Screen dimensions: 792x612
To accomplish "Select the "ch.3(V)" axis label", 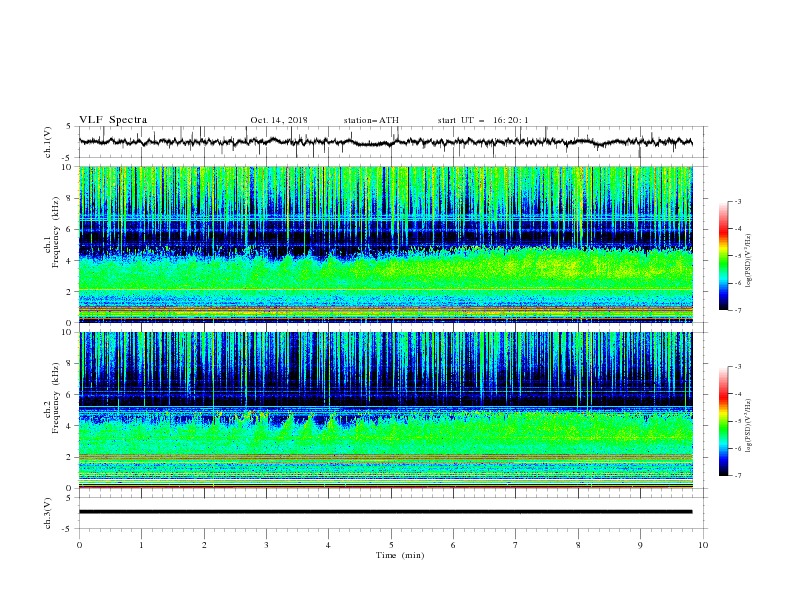I will [48, 513].
